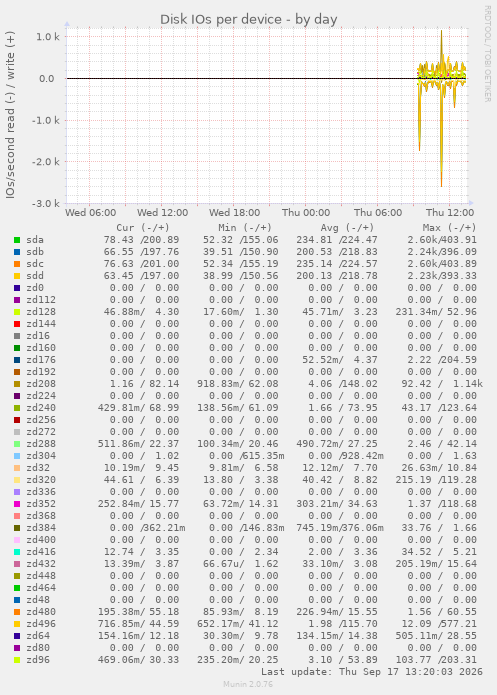Screen dimensions: 497x695
Task: Click the 'zd384' device label
Action: [41, 528]
